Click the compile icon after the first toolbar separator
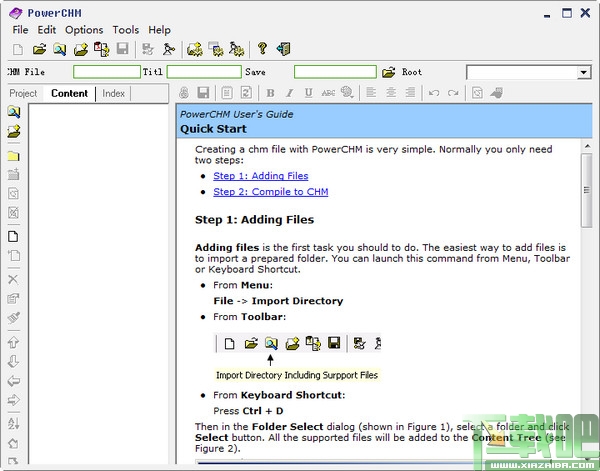Viewport: 600px width, 471px height. tap(148, 49)
